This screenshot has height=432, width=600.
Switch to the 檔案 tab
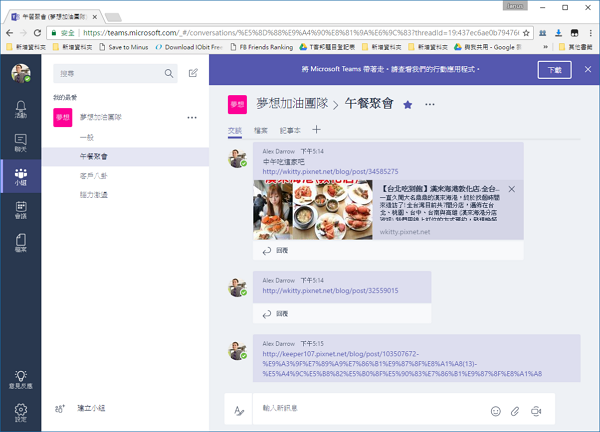(x=261, y=130)
